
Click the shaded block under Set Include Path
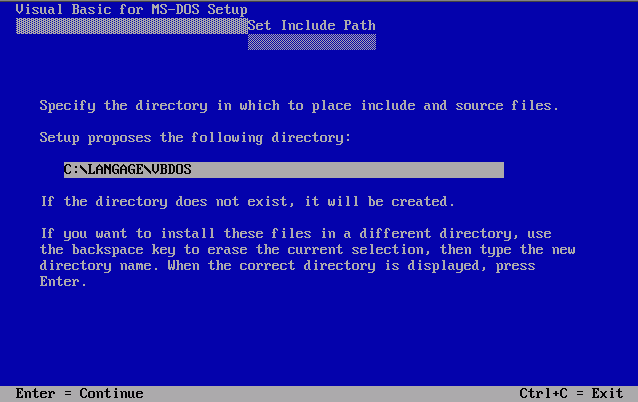click(x=312, y=42)
